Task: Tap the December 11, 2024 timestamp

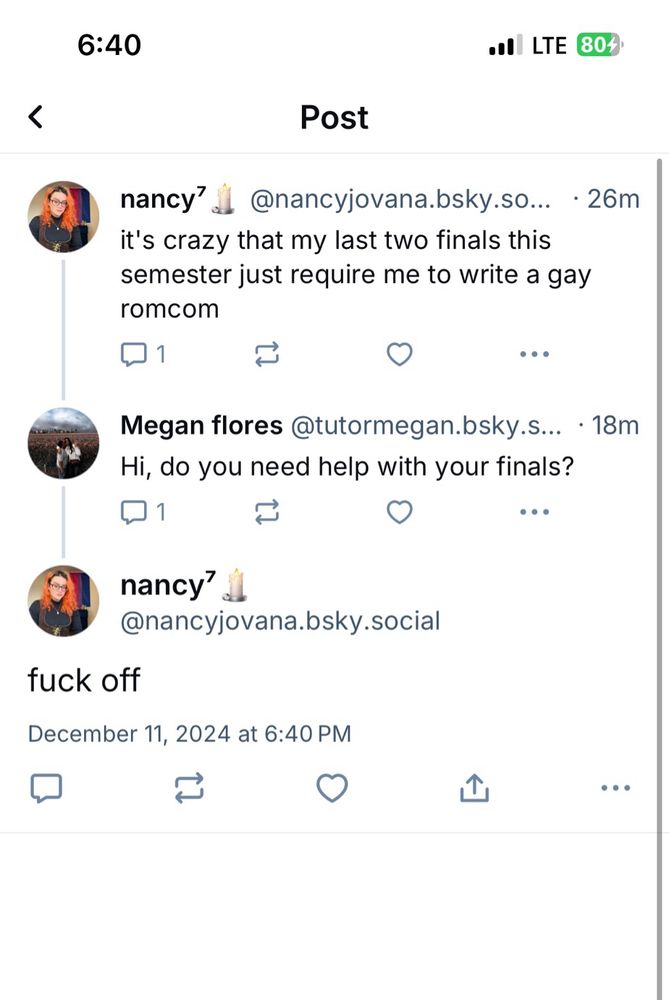Action: pyautogui.click(x=189, y=734)
